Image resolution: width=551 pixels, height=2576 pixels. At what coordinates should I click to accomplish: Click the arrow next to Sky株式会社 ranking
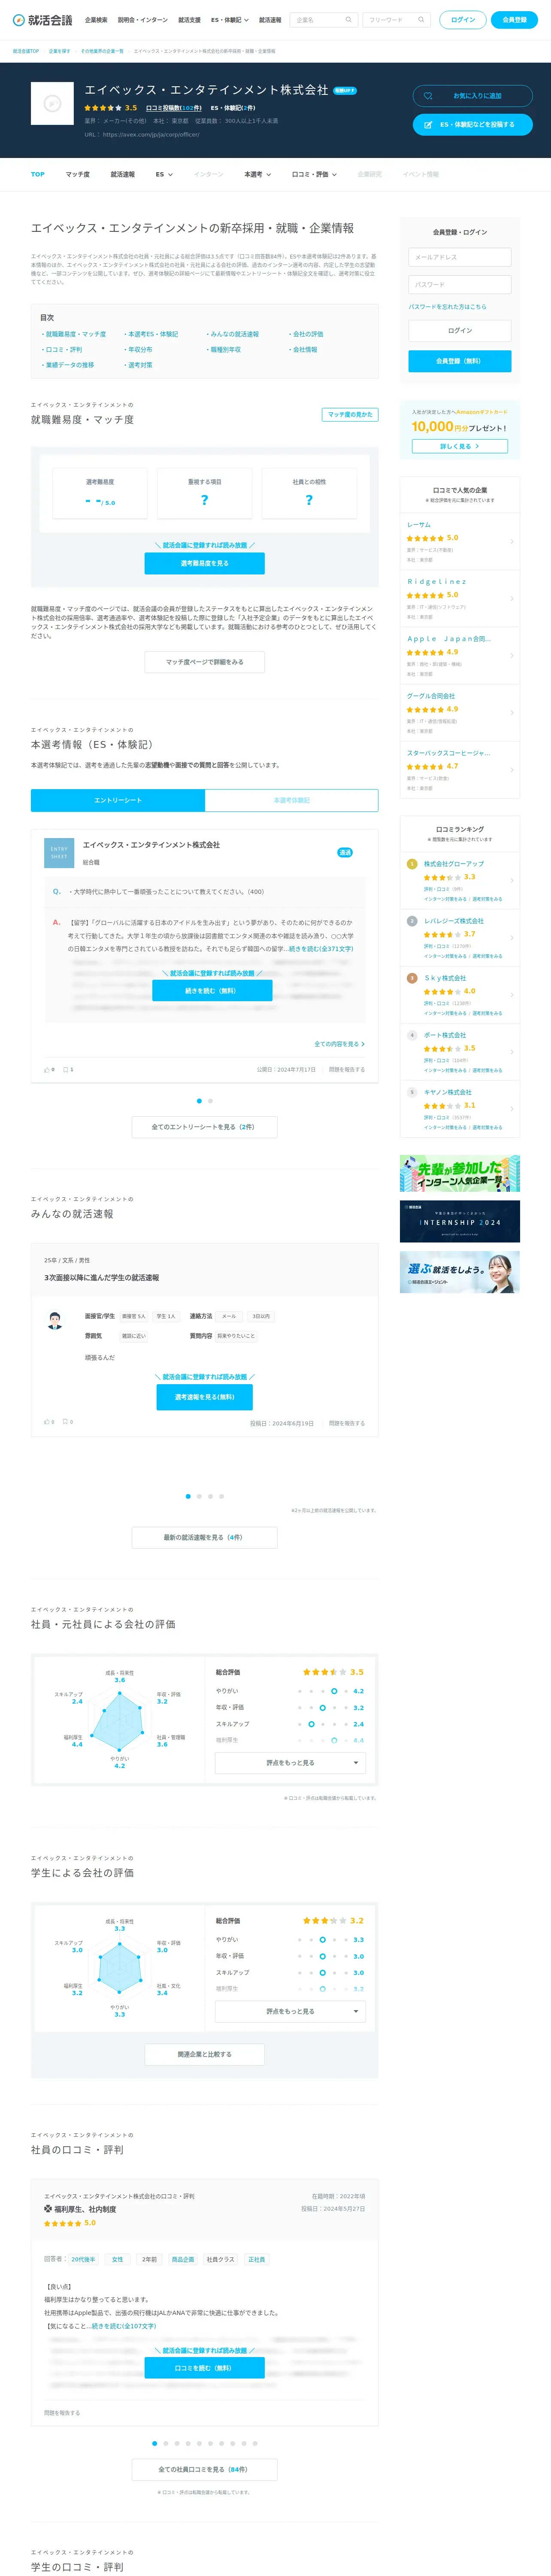512,995
